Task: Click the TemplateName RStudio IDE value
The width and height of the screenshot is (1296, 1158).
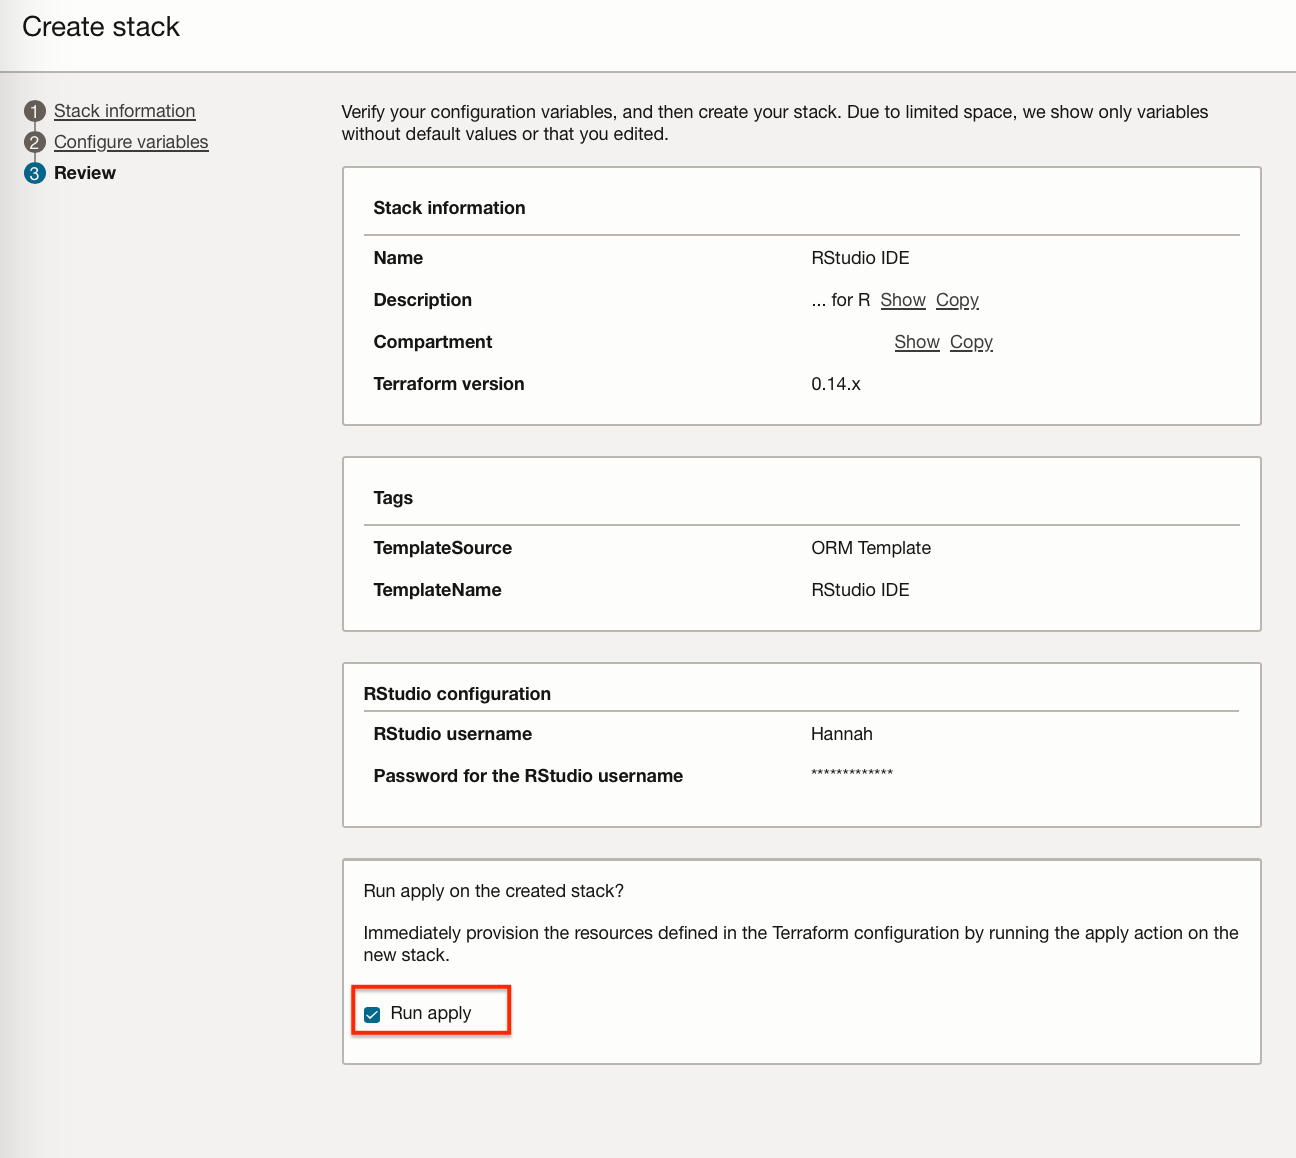Action: point(860,590)
